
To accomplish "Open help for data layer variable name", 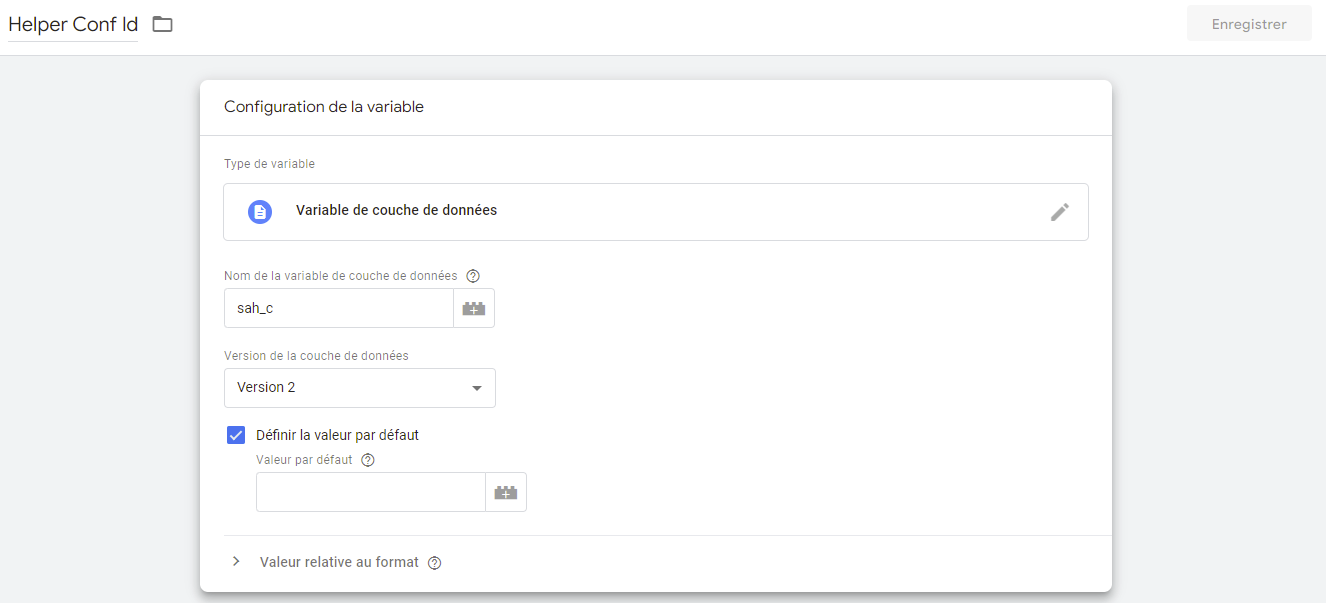I will point(474,276).
